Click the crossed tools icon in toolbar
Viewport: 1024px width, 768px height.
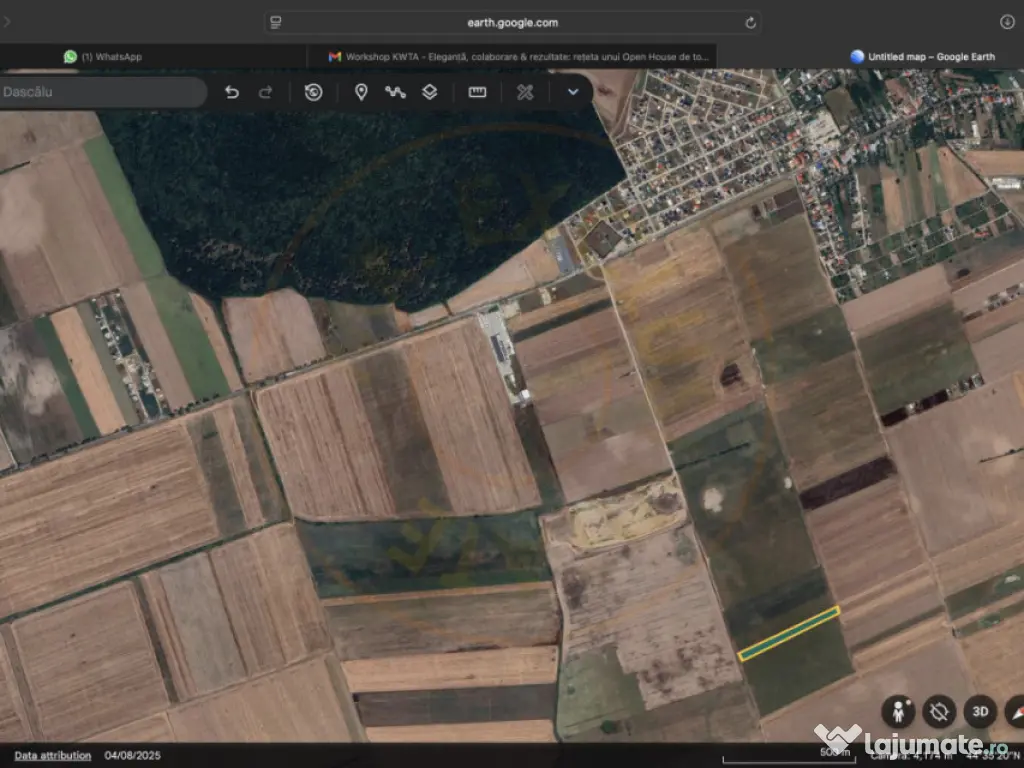pyautogui.click(x=525, y=92)
